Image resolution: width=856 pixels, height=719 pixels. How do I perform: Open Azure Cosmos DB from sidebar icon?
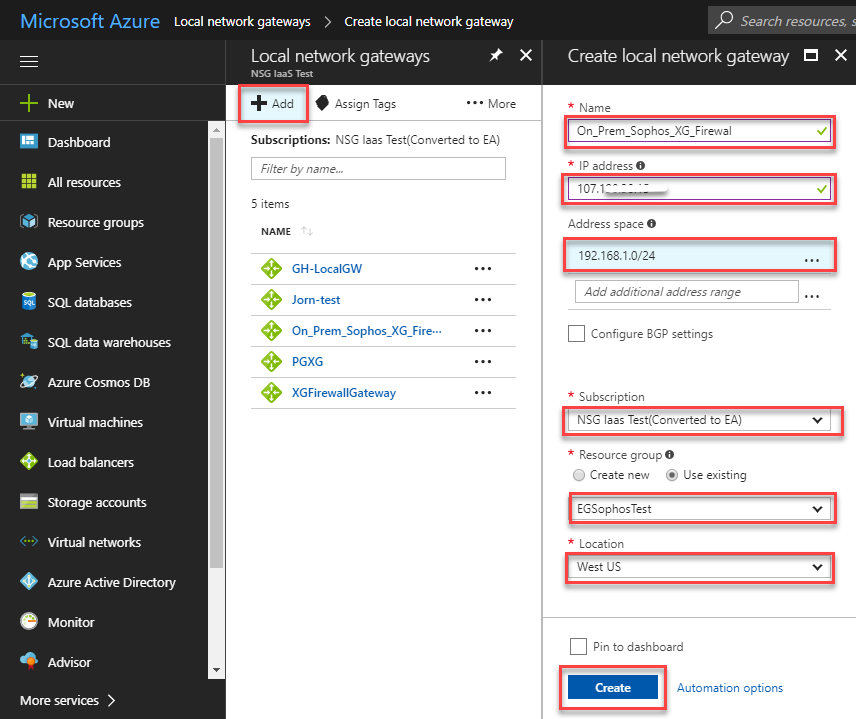29,382
